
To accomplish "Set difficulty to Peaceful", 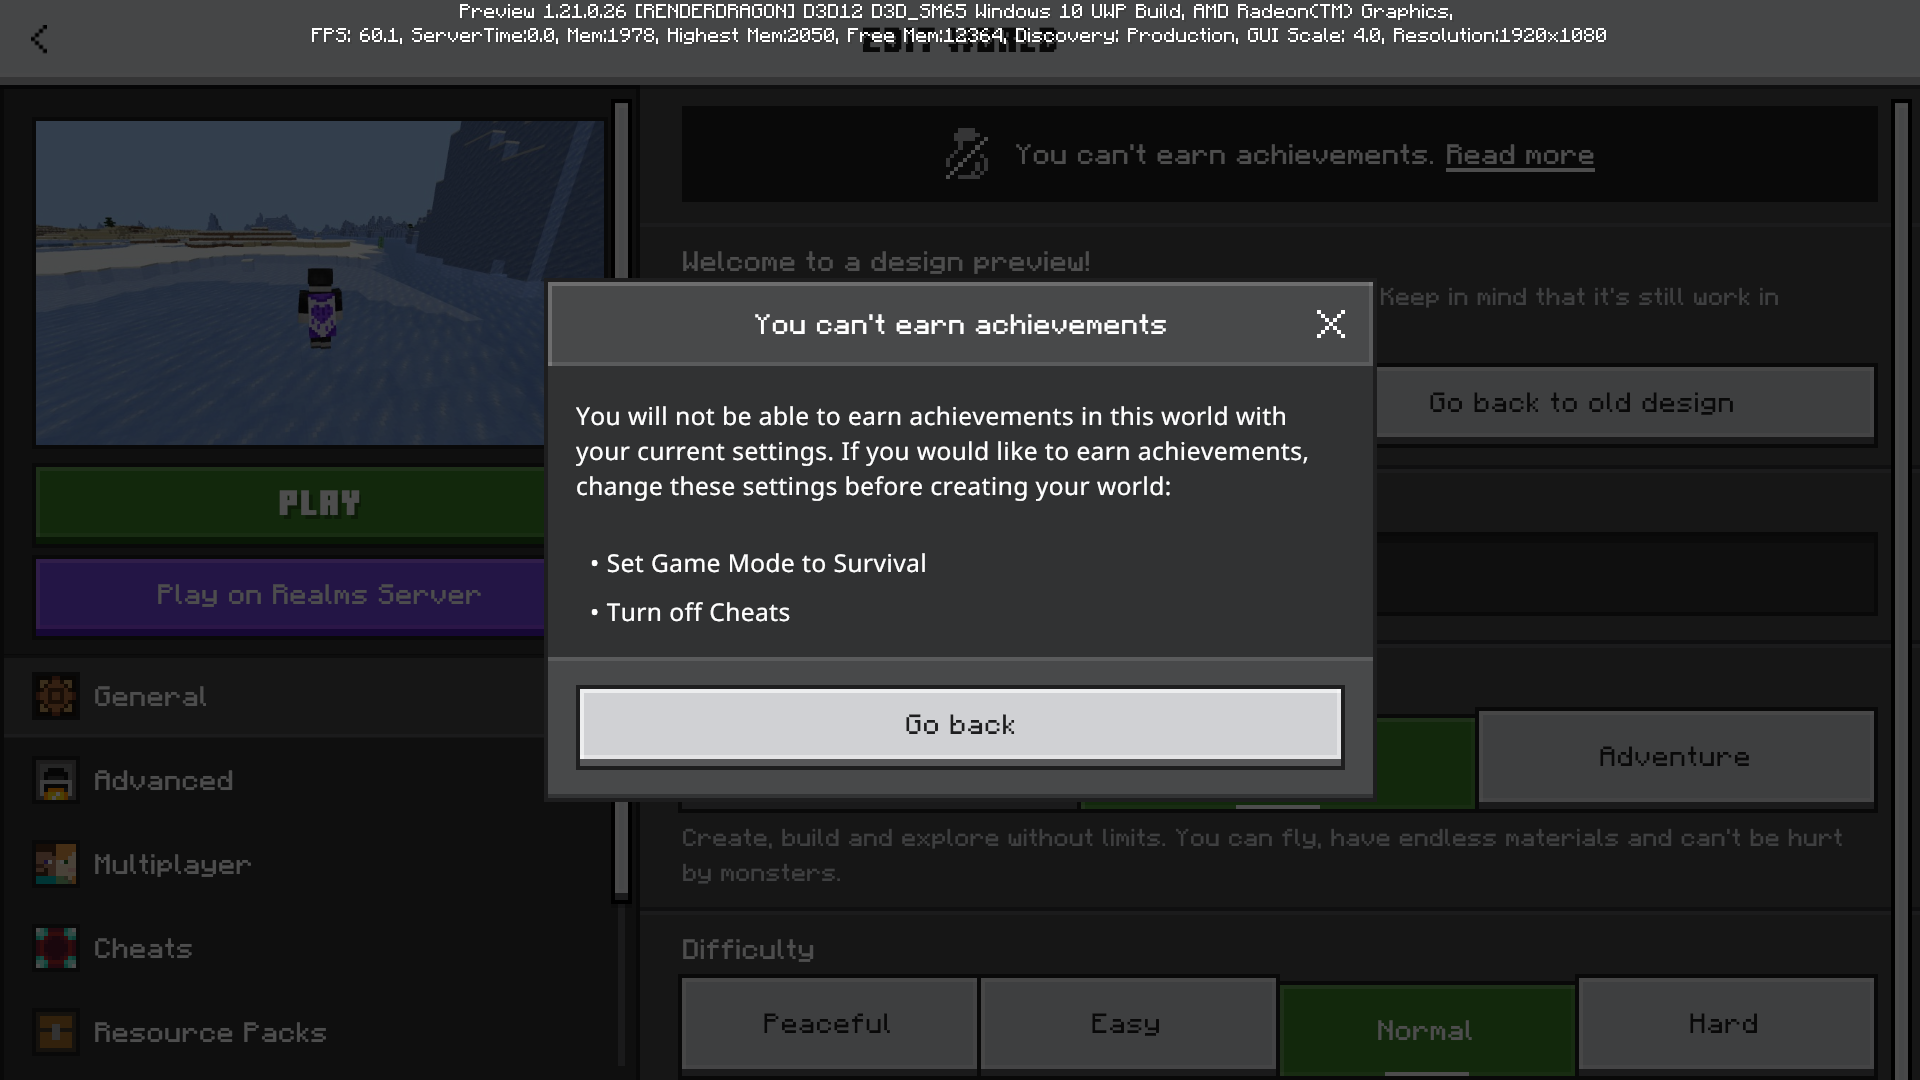I will pos(828,1024).
